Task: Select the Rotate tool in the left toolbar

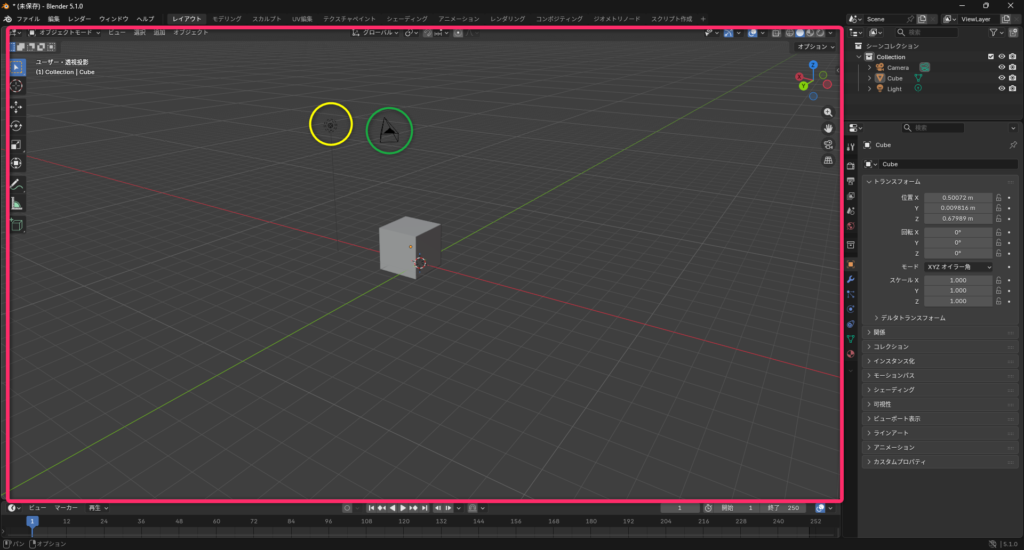Action: (17, 126)
